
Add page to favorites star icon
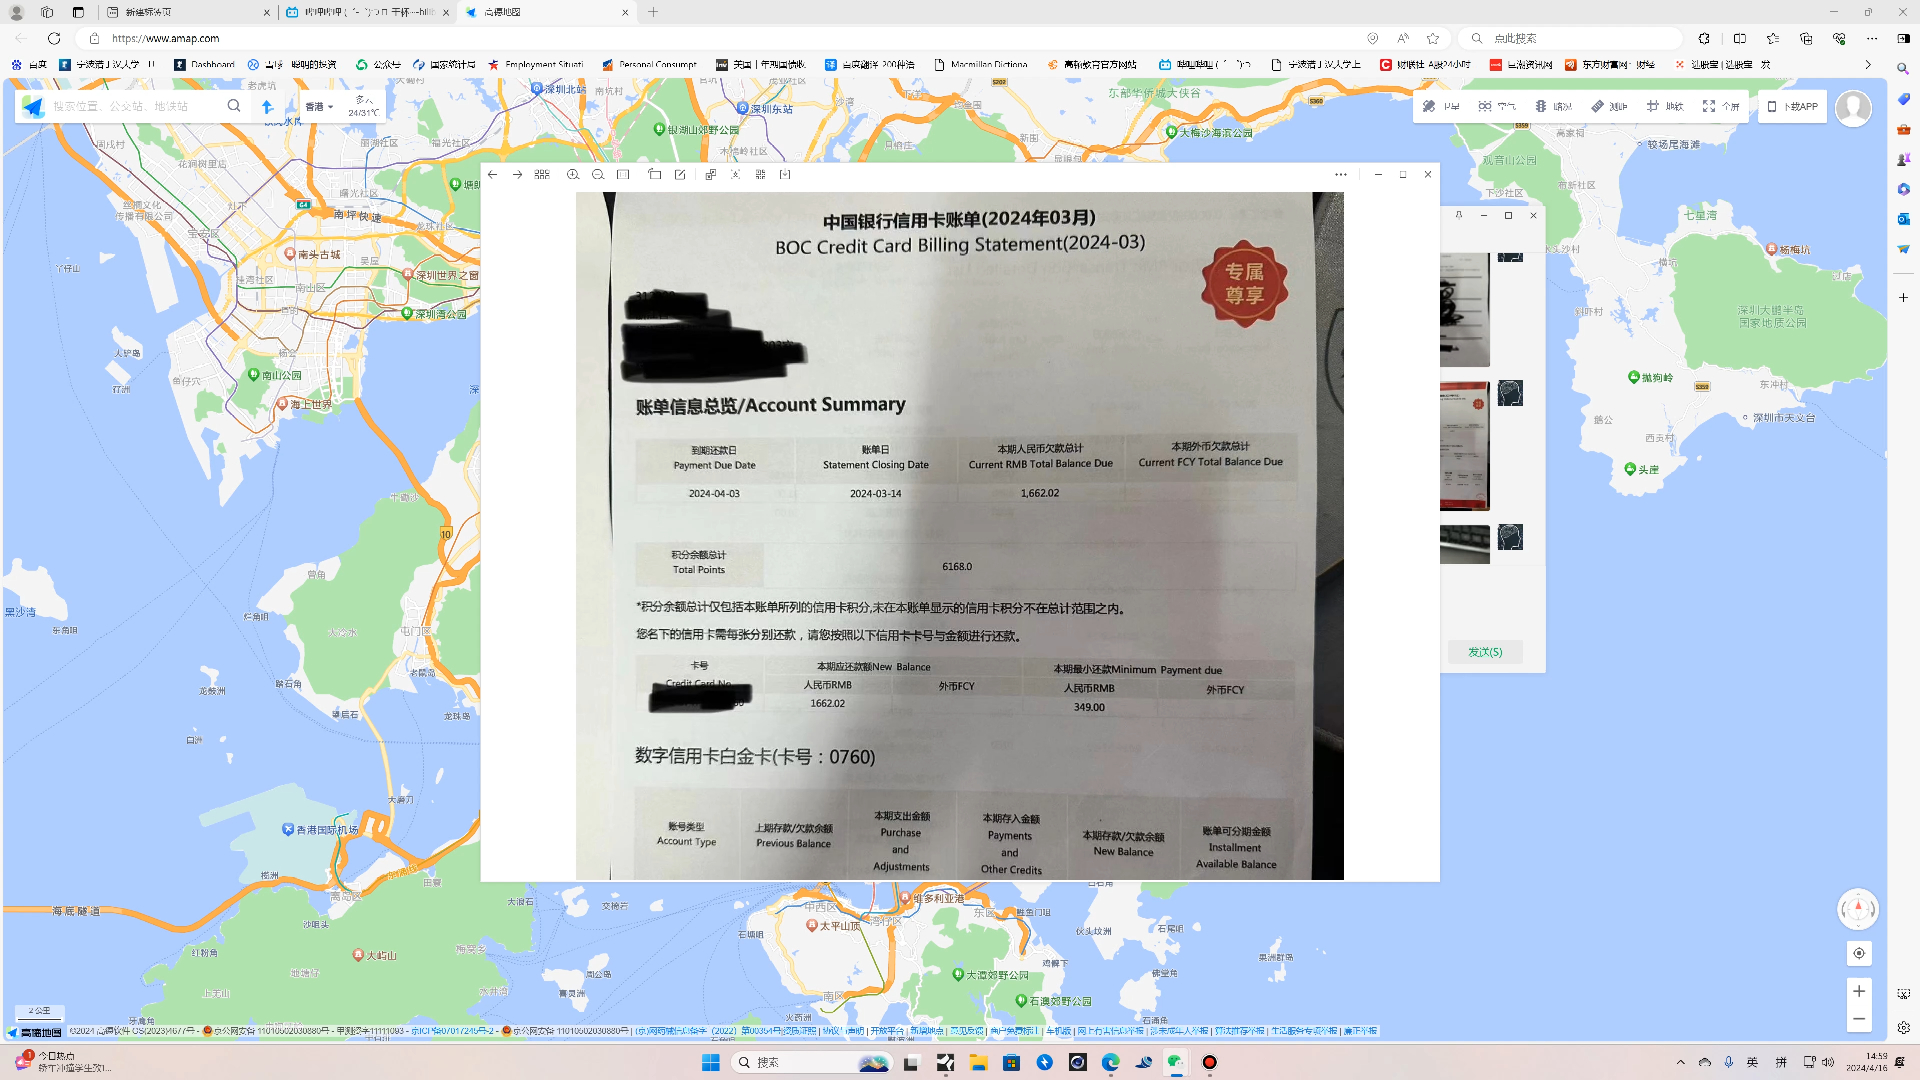(1433, 38)
